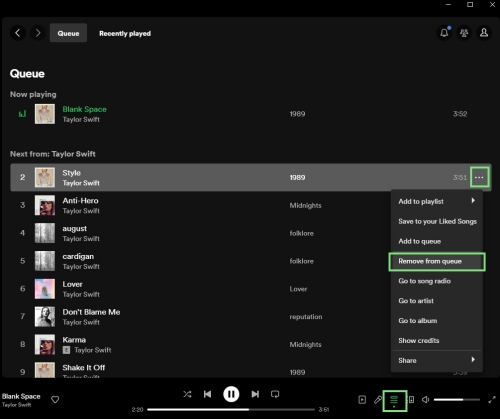The image size is (500, 419).
Task: Skip to the next track
Action: (x=255, y=394)
